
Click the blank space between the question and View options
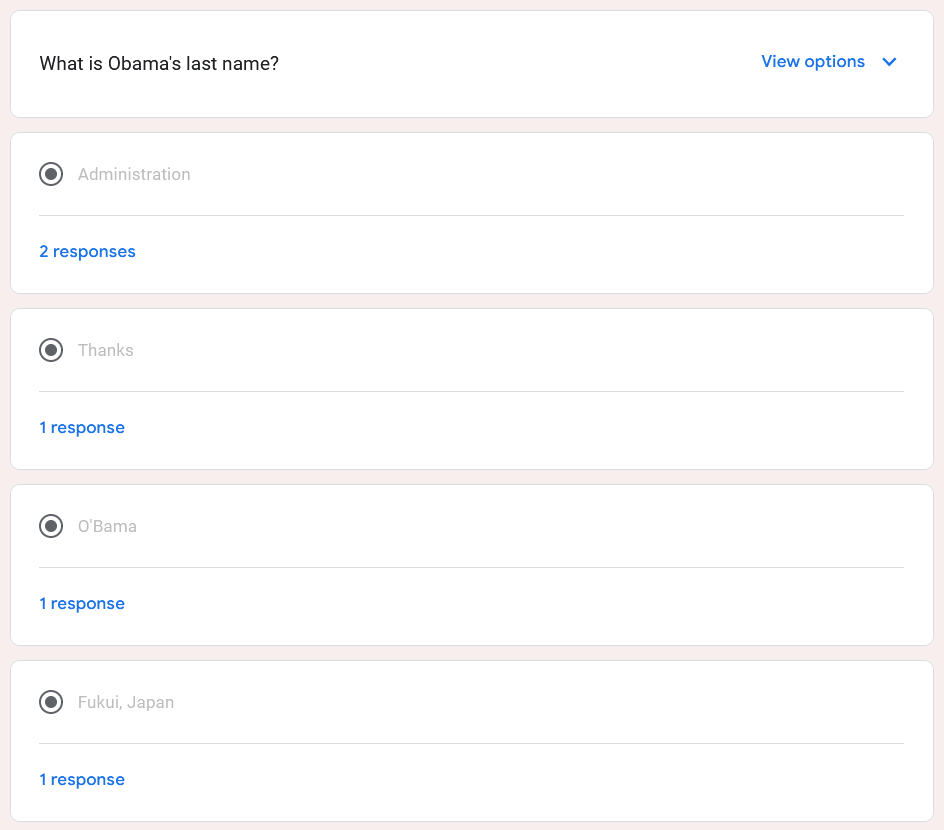(518, 63)
